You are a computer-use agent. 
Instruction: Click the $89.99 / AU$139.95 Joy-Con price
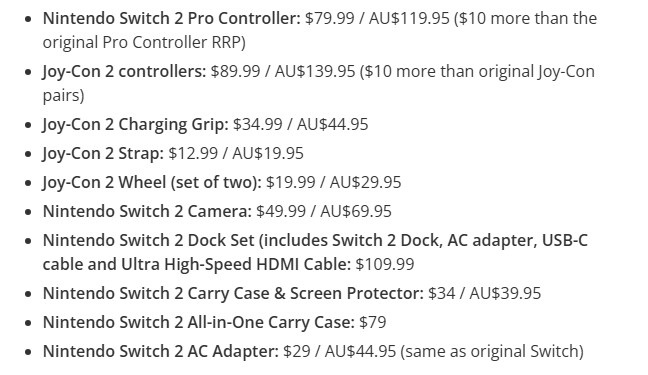coord(283,72)
